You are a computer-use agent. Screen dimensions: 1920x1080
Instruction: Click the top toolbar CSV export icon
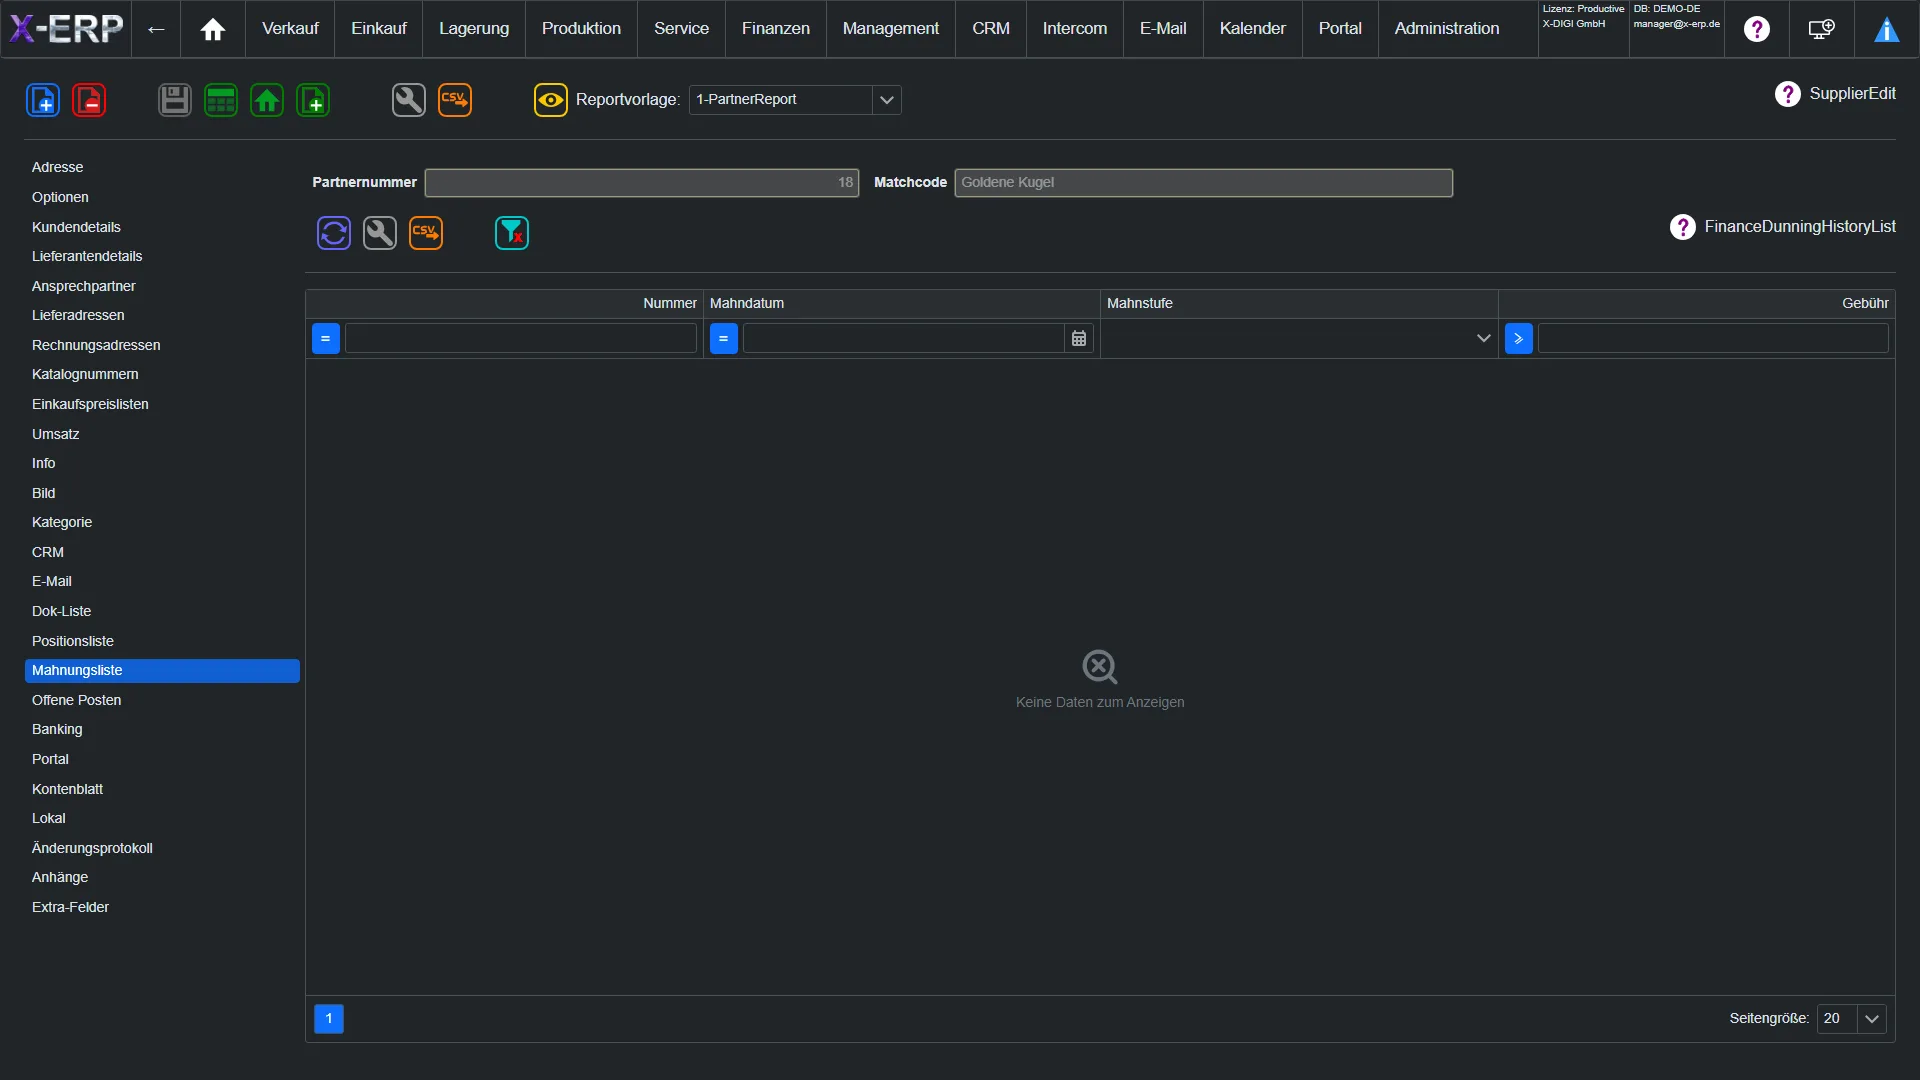455,100
